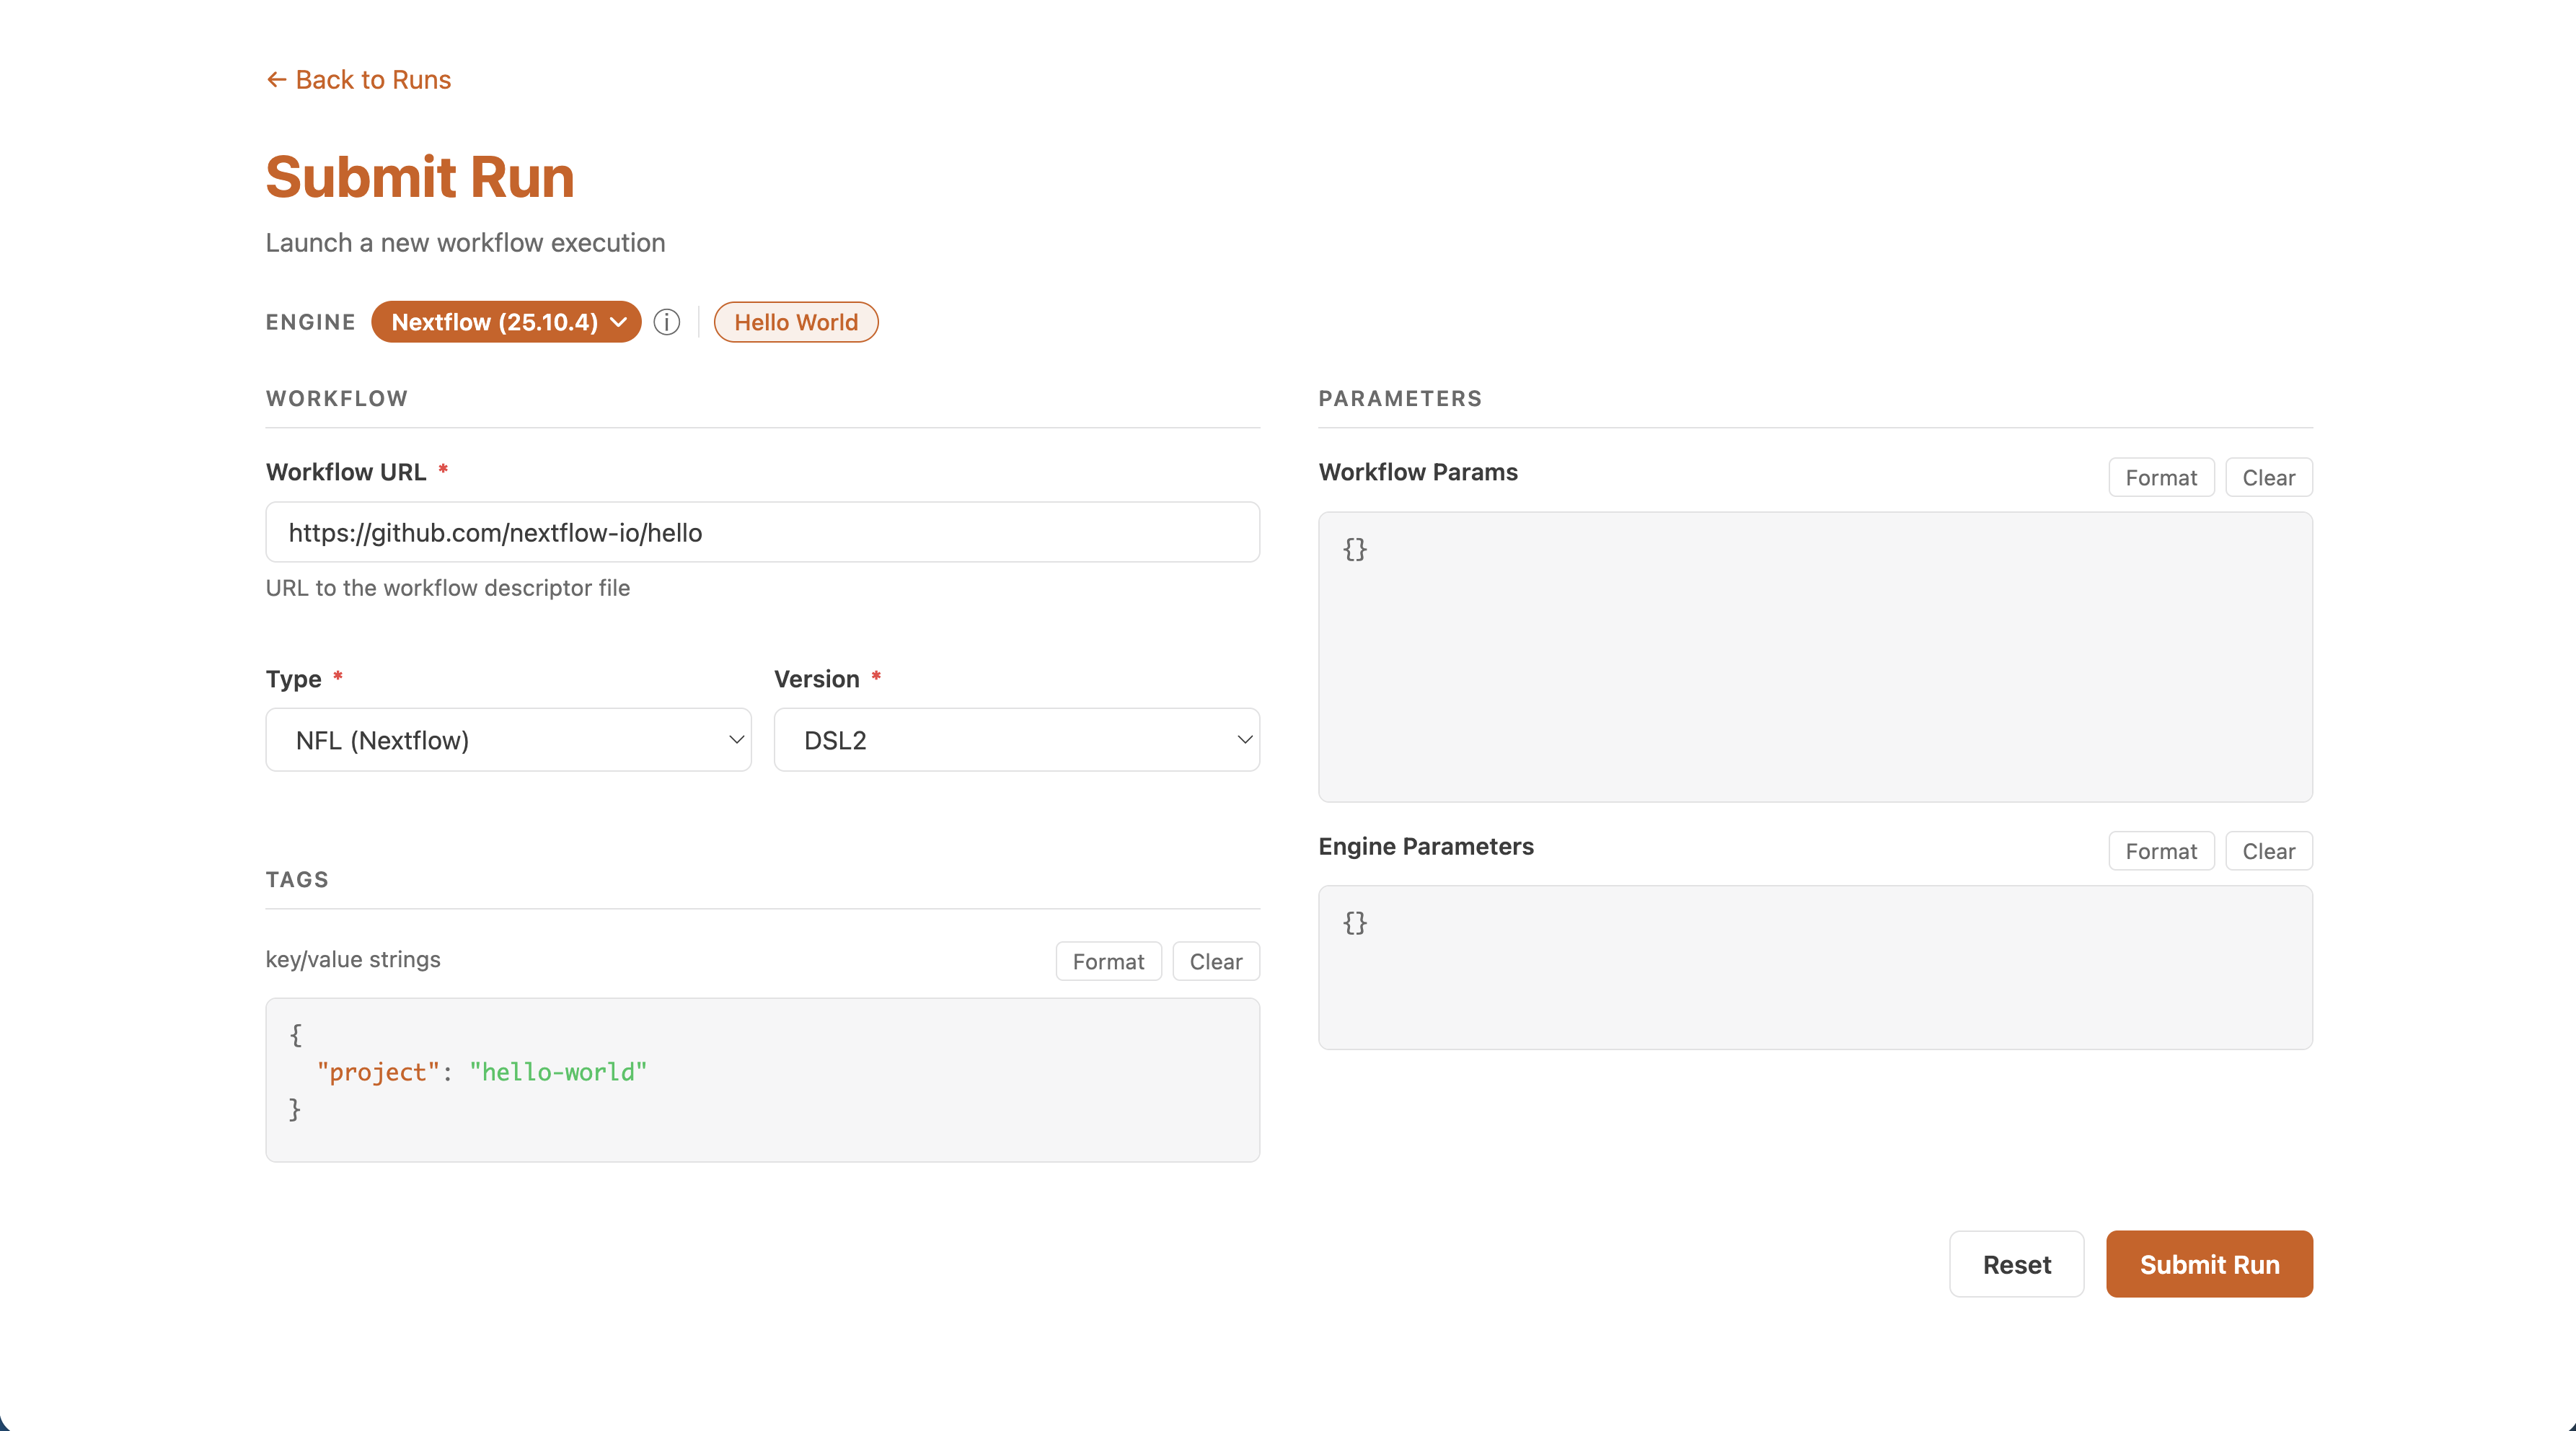Click the chevron inside the Nextflow engine pill
This screenshot has height=1431, width=2576.
619,322
